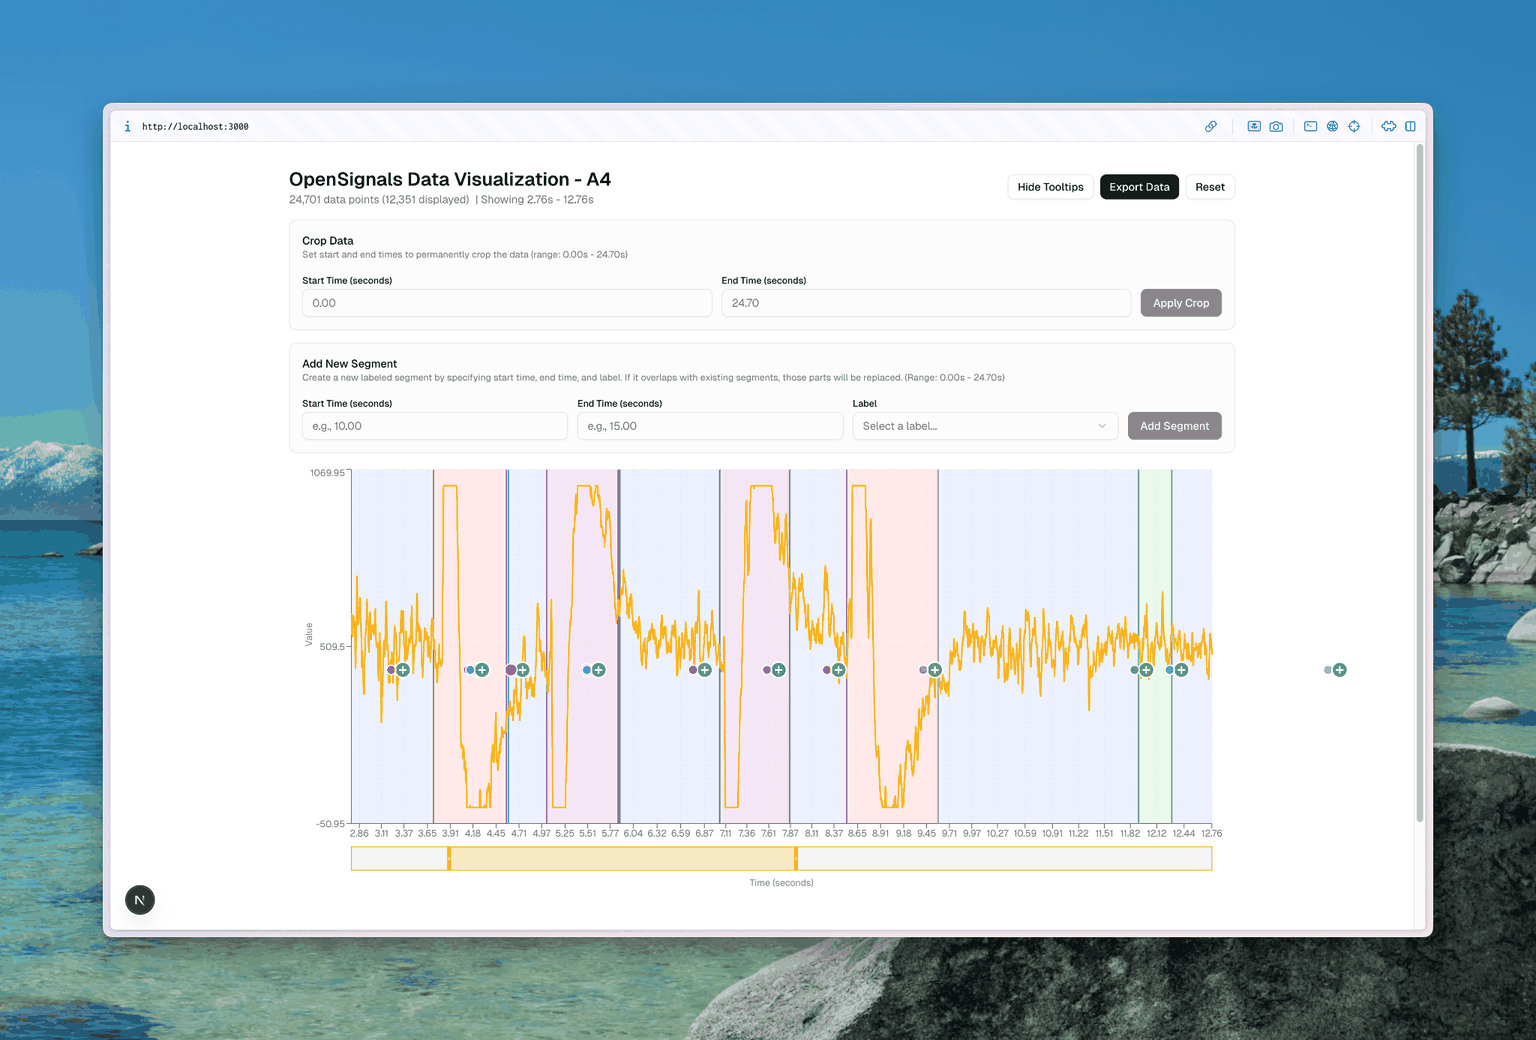
Task: Click the plus icon above the 8.37 tick
Action: [839, 670]
